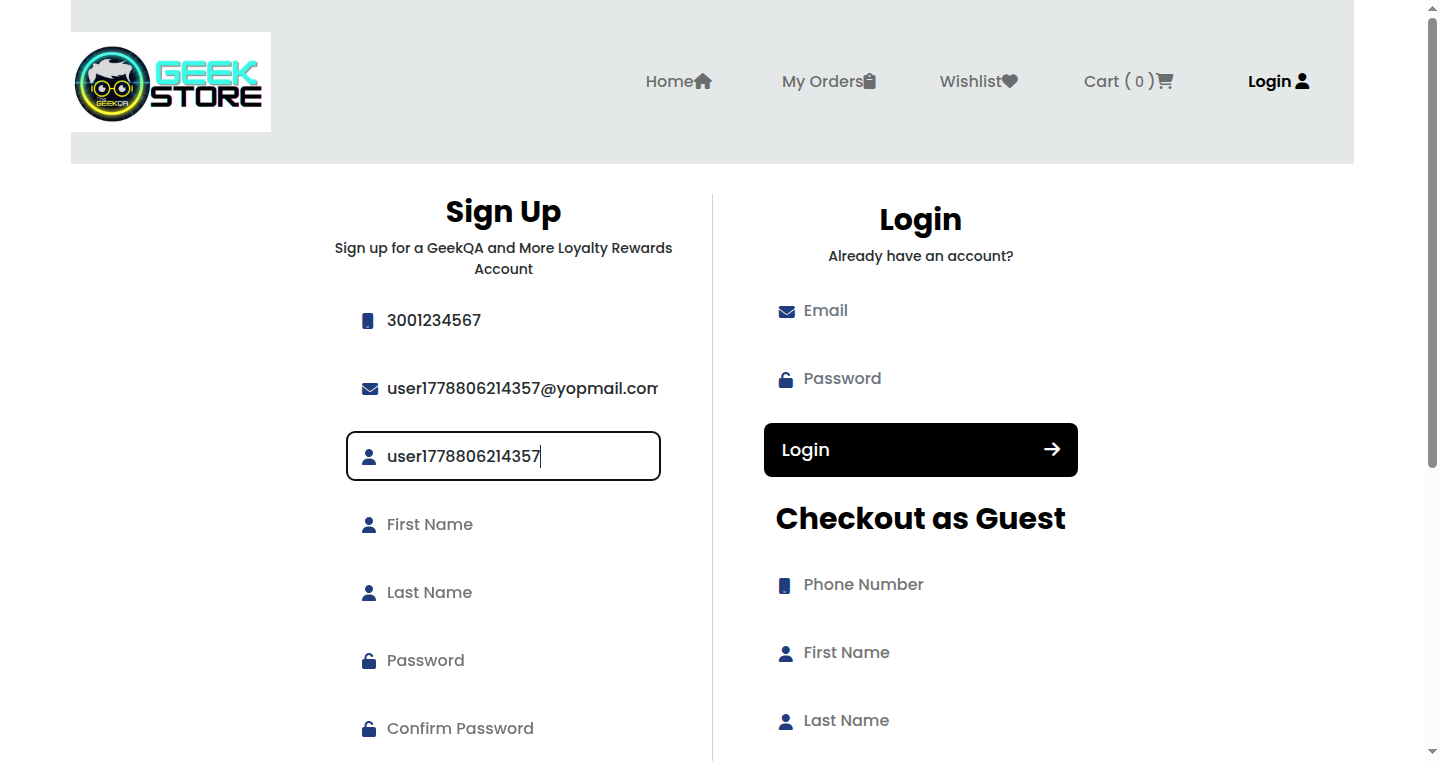Go to the Wishlist page
Screen dimensions: 1440x761
[x=978, y=82]
